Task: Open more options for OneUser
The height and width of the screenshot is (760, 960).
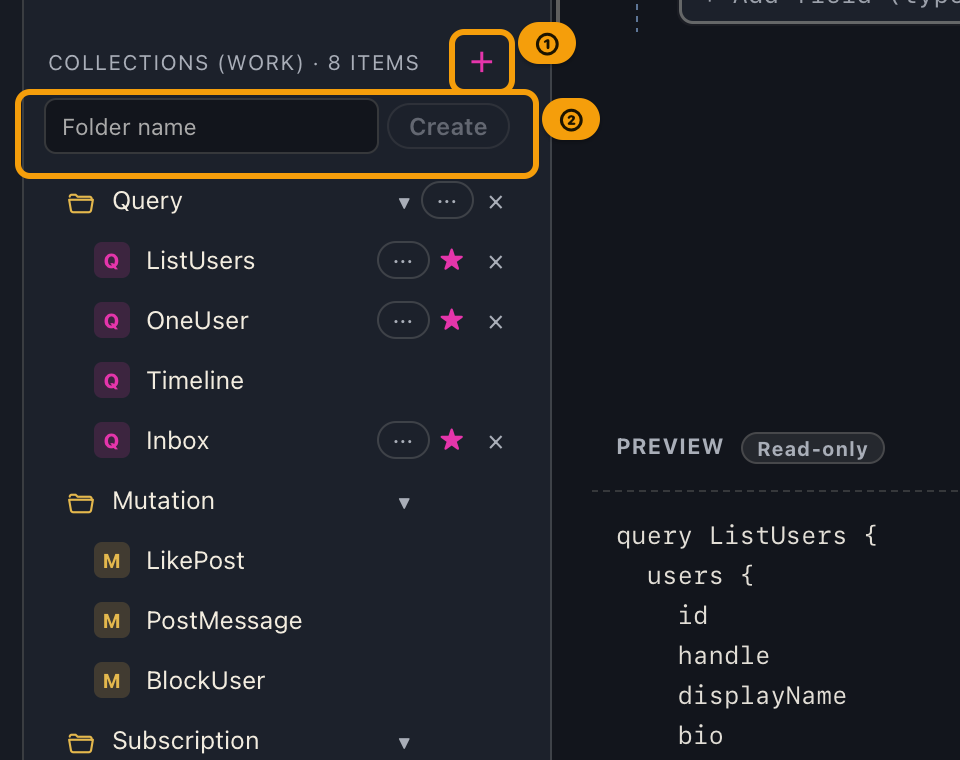Action: (403, 321)
